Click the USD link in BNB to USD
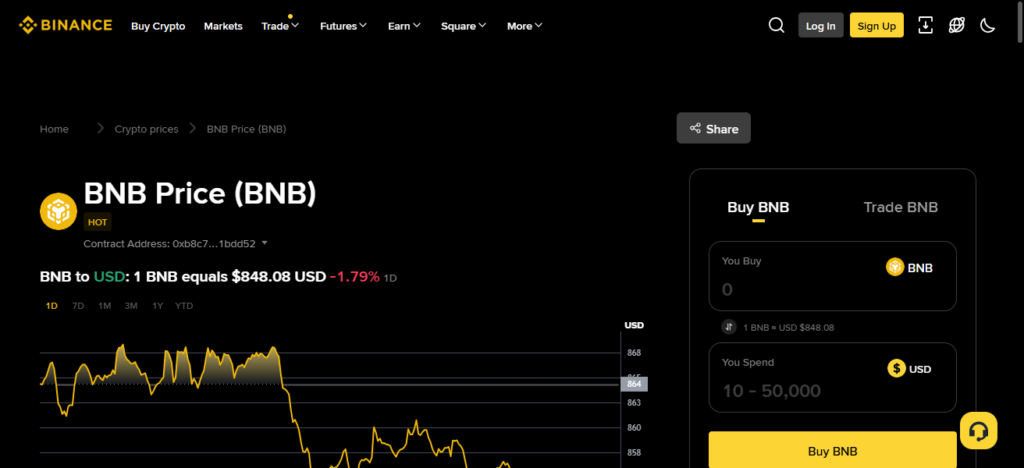The image size is (1024, 468). click(x=108, y=277)
